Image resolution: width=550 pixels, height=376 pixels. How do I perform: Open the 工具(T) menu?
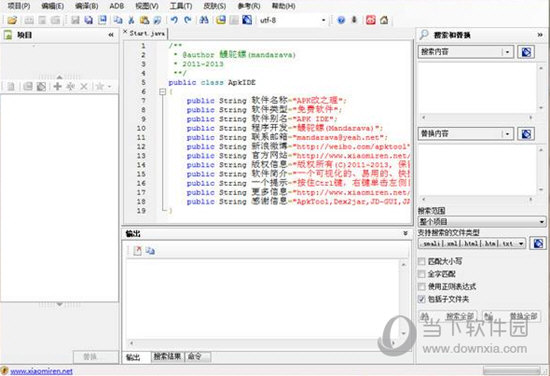181,6
